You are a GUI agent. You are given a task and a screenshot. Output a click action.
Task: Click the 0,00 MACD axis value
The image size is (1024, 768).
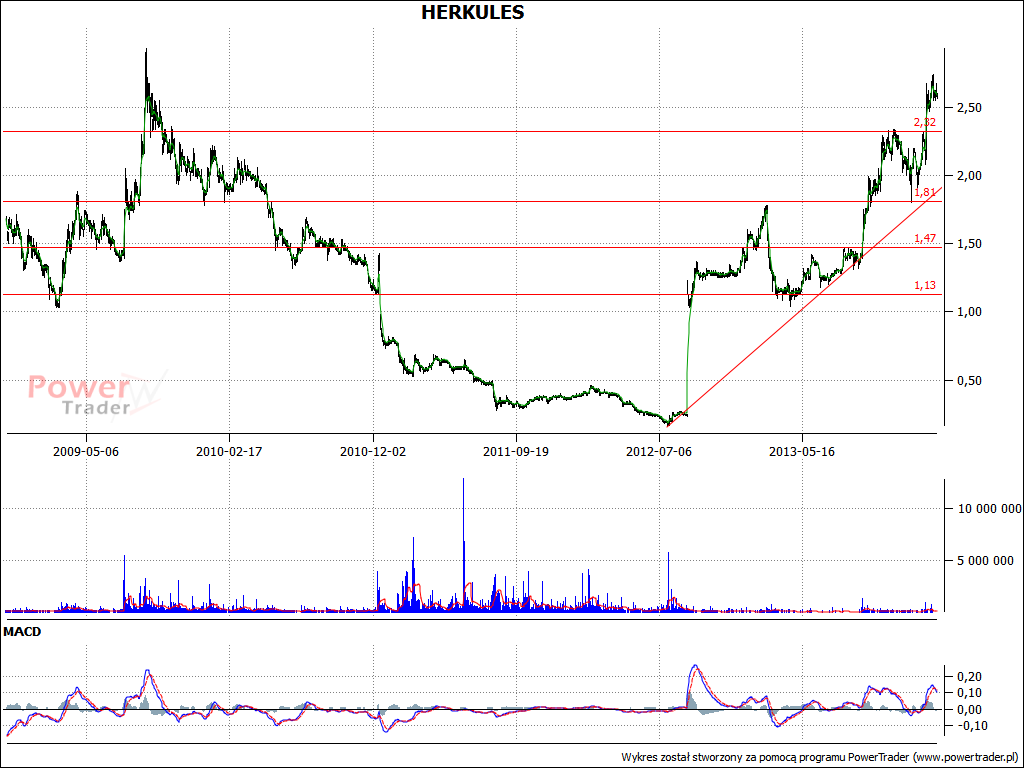point(968,710)
